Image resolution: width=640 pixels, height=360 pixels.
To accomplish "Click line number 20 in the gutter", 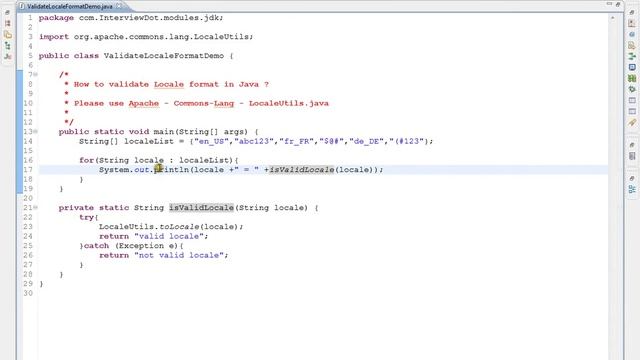I will [x=28, y=198].
